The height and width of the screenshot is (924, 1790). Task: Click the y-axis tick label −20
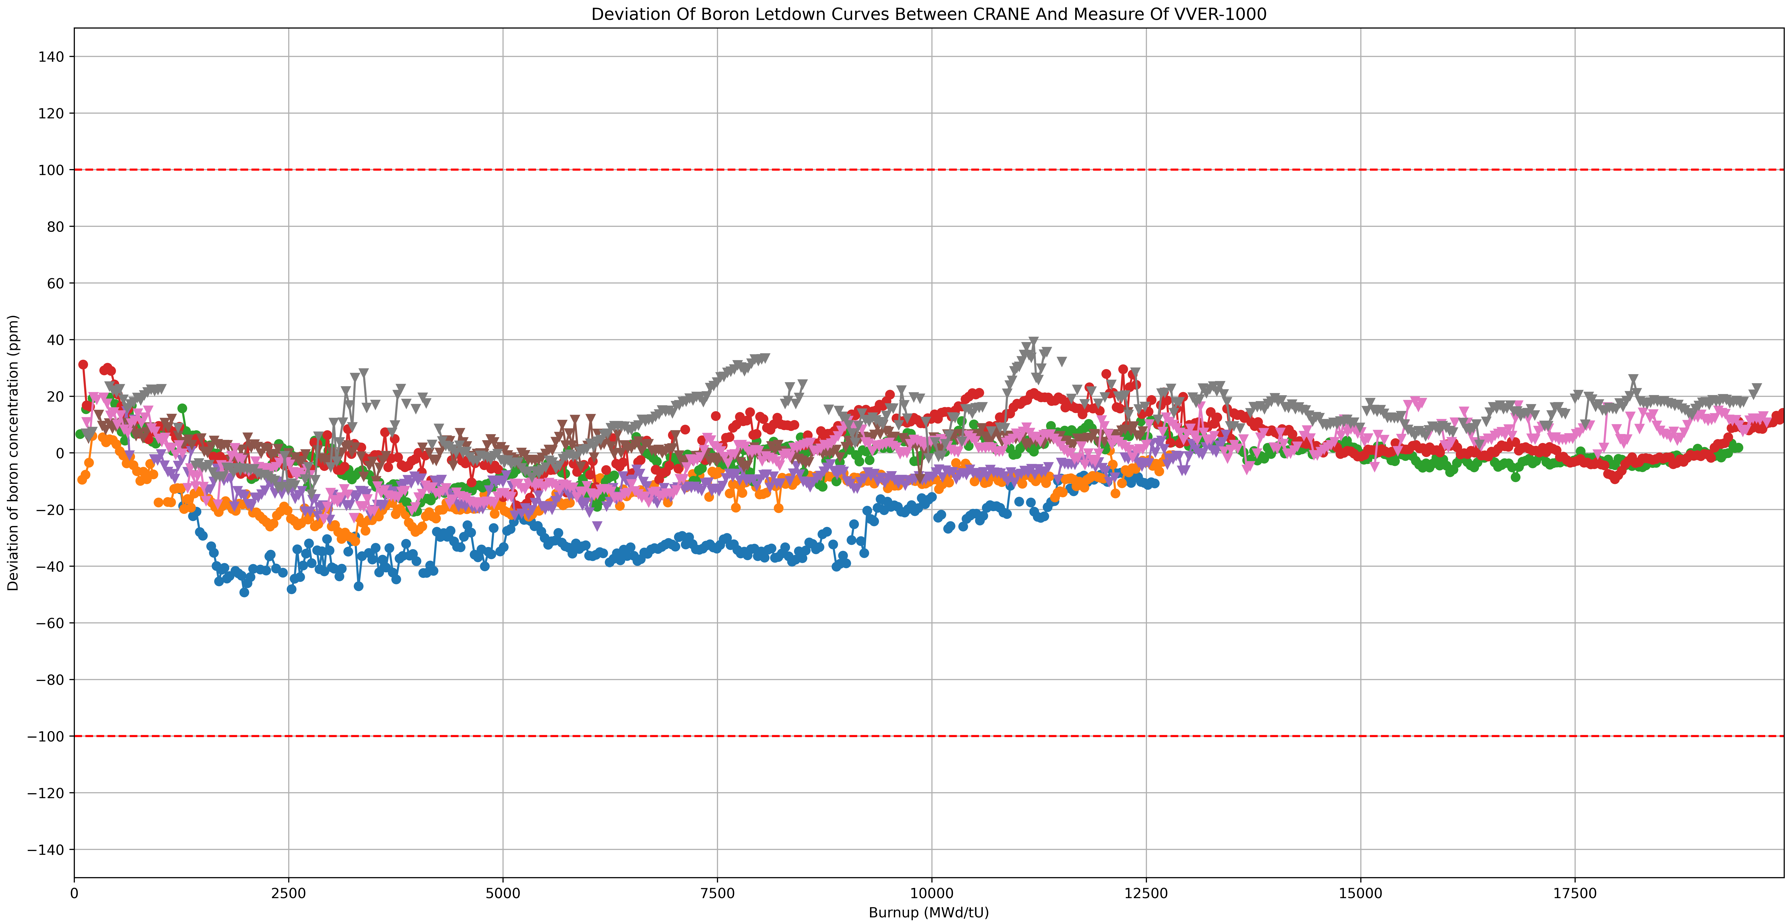tap(50, 510)
